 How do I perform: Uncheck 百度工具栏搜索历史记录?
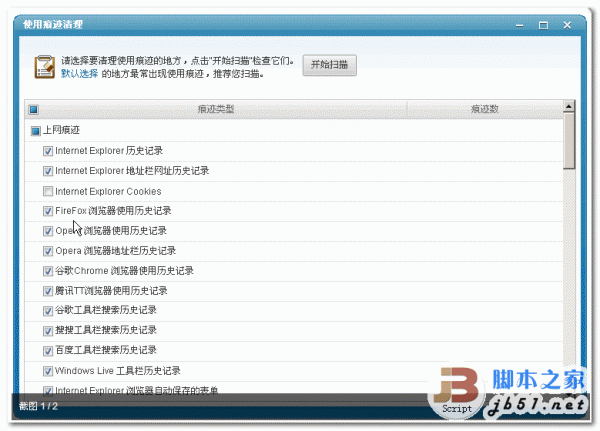pyautogui.click(x=48, y=351)
